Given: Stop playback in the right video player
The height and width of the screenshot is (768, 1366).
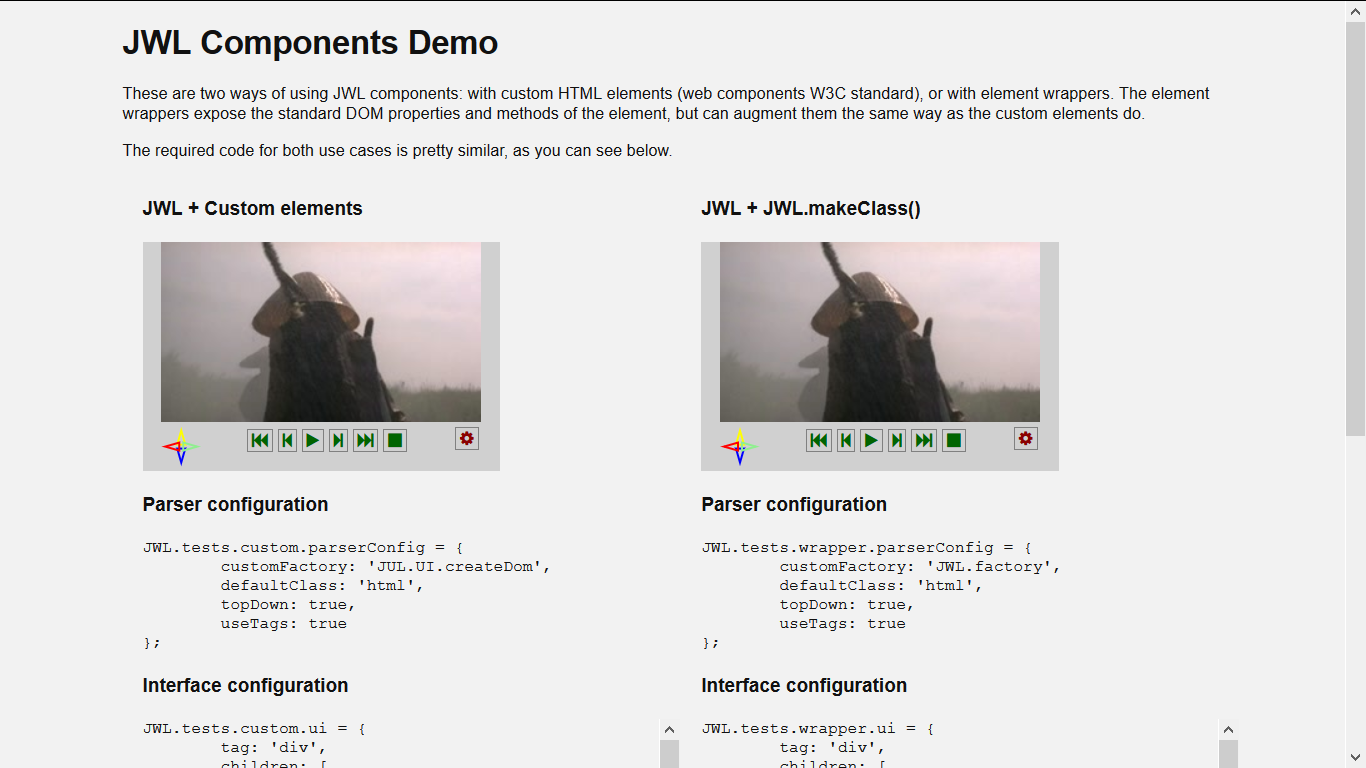Looking at the screenshot, I should [x=952, y=439].
